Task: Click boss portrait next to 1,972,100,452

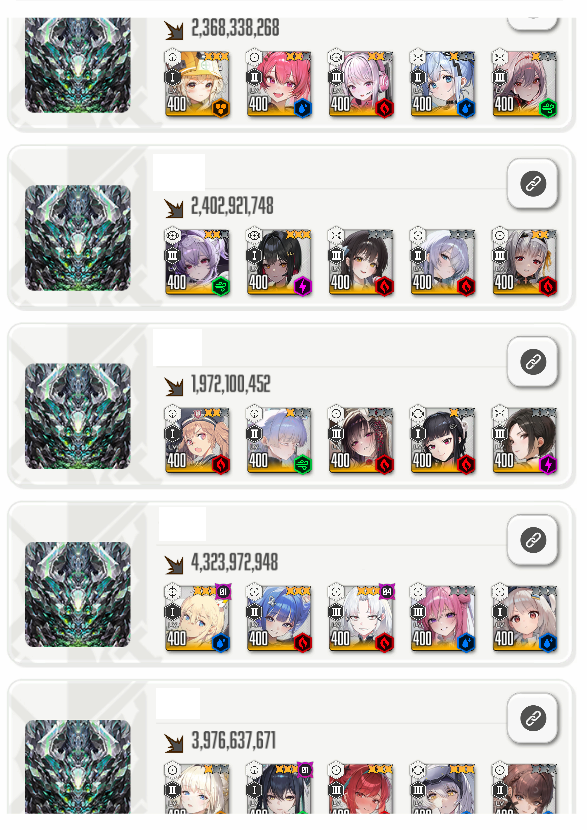Action: click(77, 416)
